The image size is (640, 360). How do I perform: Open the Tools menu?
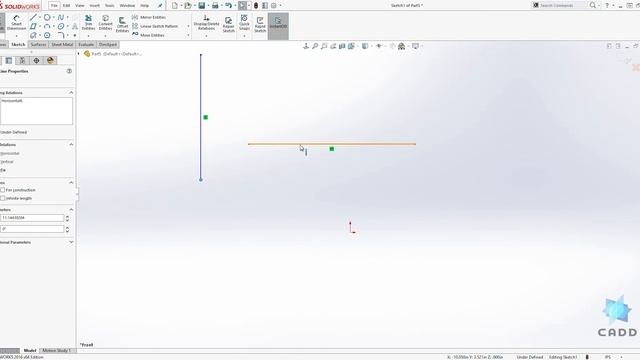click(x=109, y=5)
